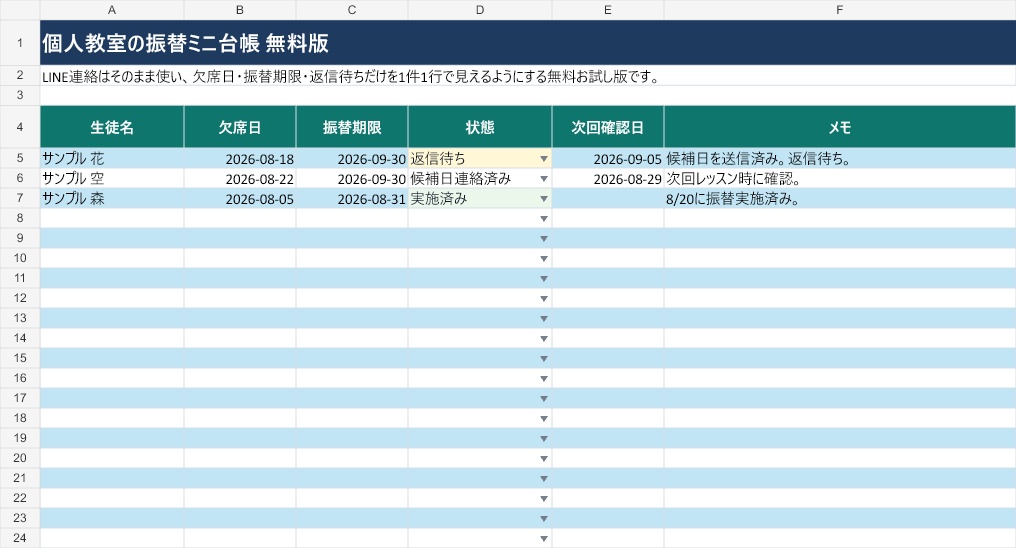This screenshot has height=548, width=1016.
Task: Select row 1 header number
Action: 20,43
